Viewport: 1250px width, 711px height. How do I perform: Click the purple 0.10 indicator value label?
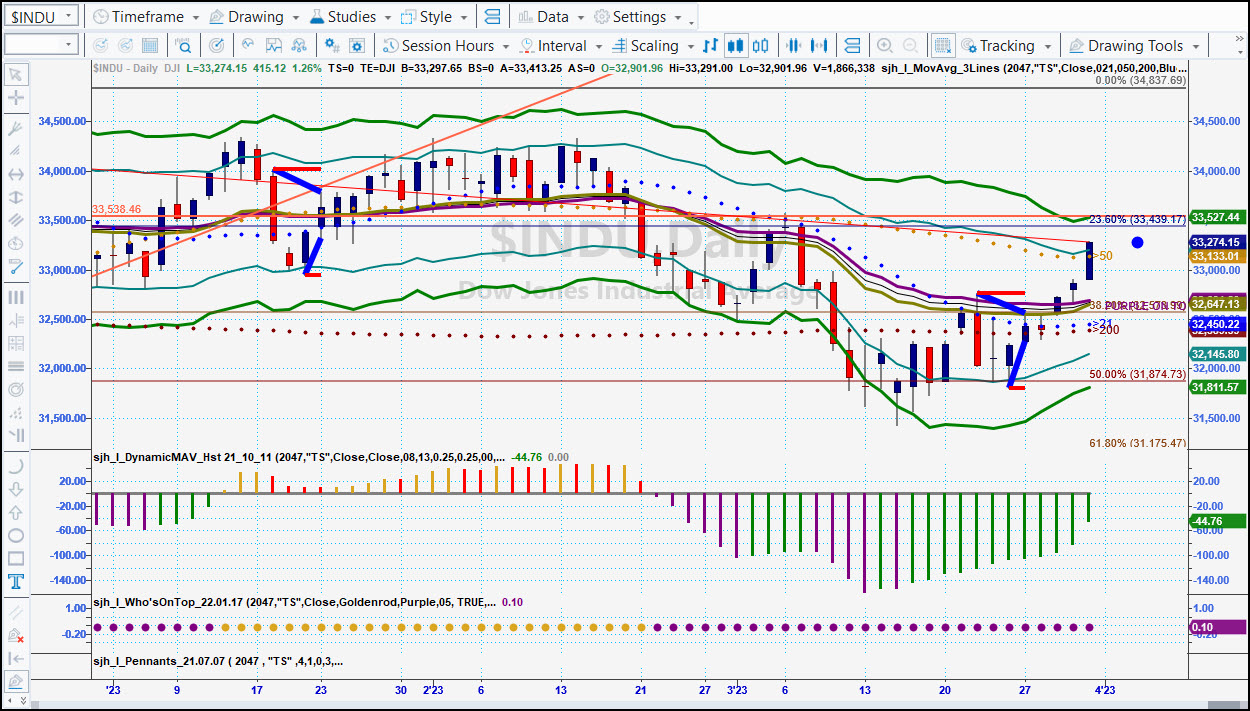pos(1218,627)
